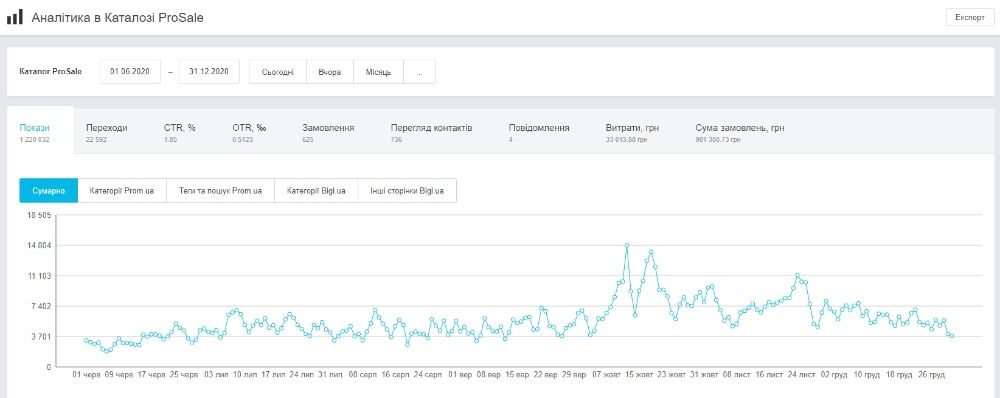Screen dimensions: 1000x398
Task: Click the Експорт button
Action: coord(969,17)
